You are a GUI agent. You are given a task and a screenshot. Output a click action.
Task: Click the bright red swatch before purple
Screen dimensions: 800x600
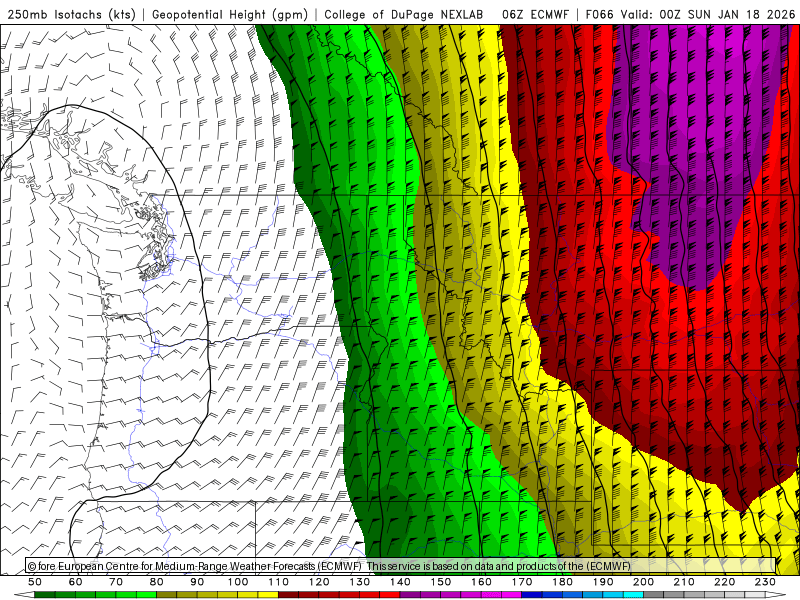390,594
